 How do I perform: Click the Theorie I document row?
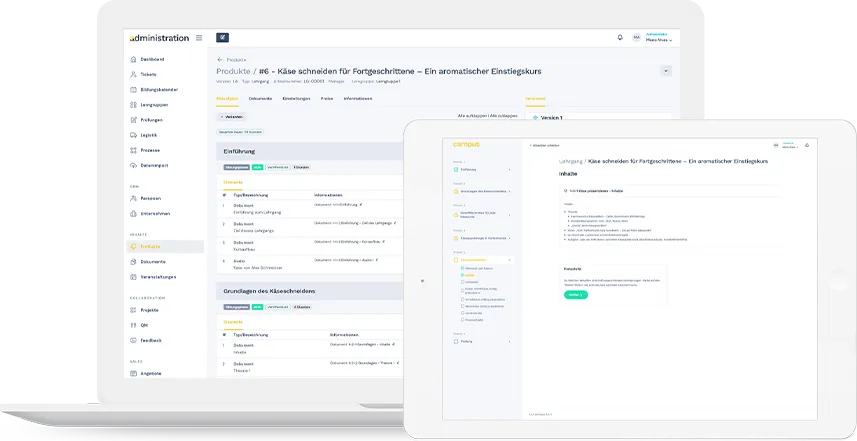click(x=311, y=367)
